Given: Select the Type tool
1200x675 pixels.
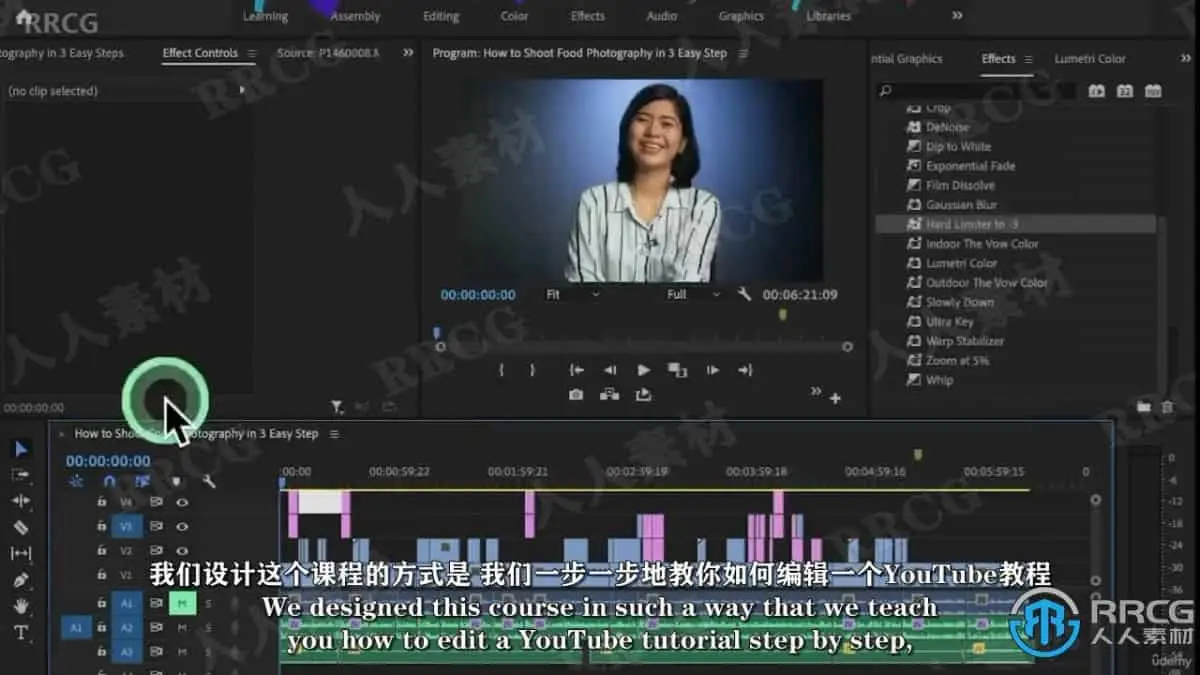Looking at the screenshot, I should point(21,632).
